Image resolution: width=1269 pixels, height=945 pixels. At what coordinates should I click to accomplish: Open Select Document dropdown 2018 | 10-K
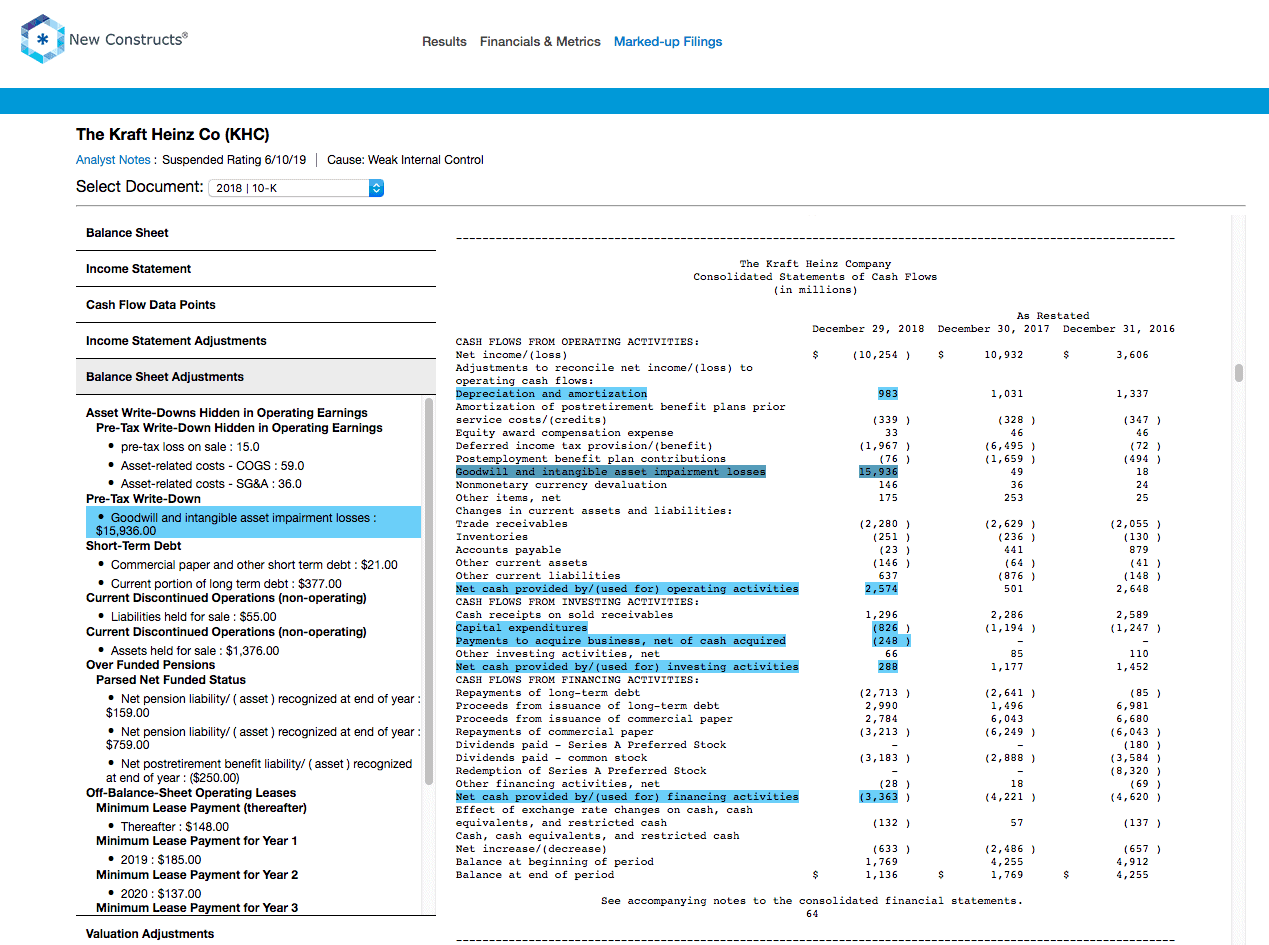click(296, 188)
